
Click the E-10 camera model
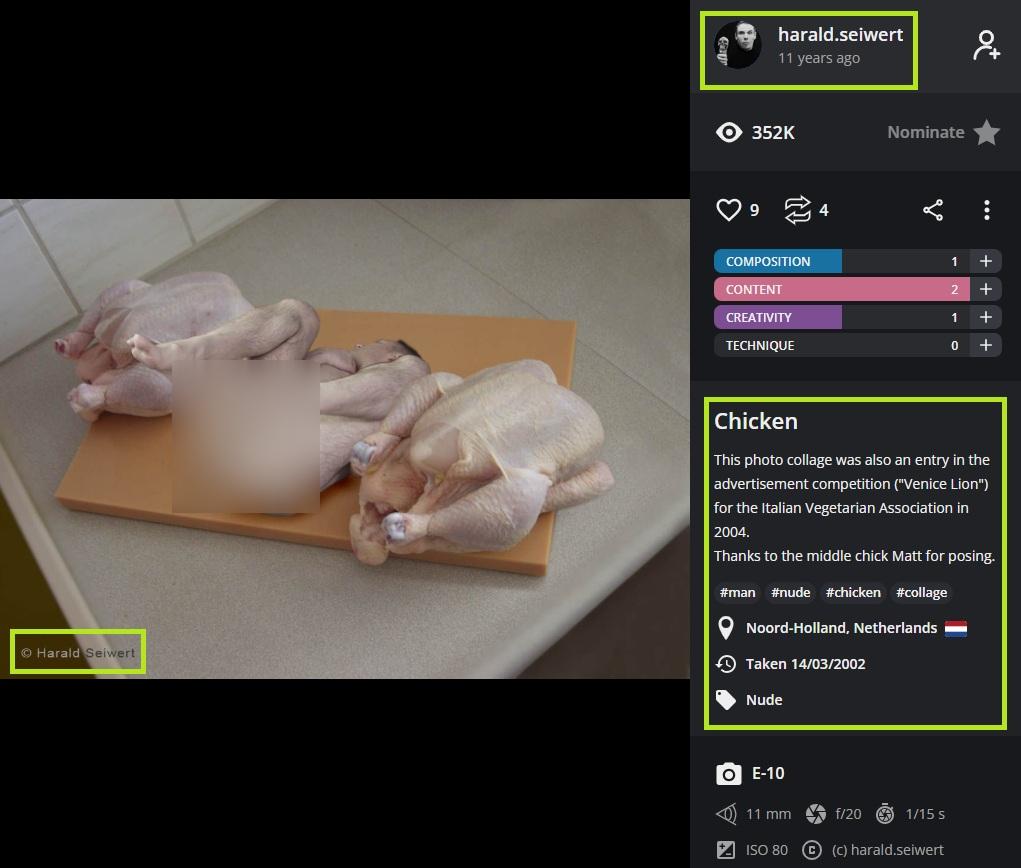click(768, 773)
